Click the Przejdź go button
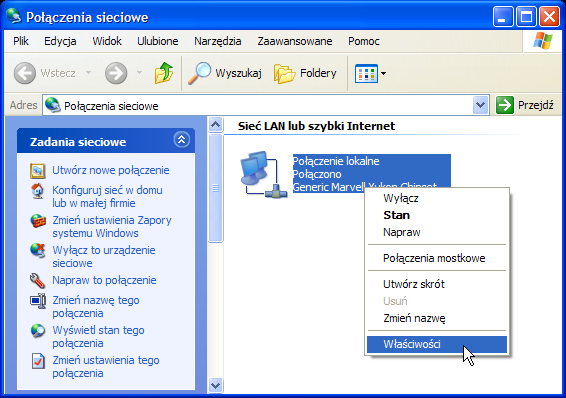The height and width of the screenshot is (398, 566). tap(525, 105)
